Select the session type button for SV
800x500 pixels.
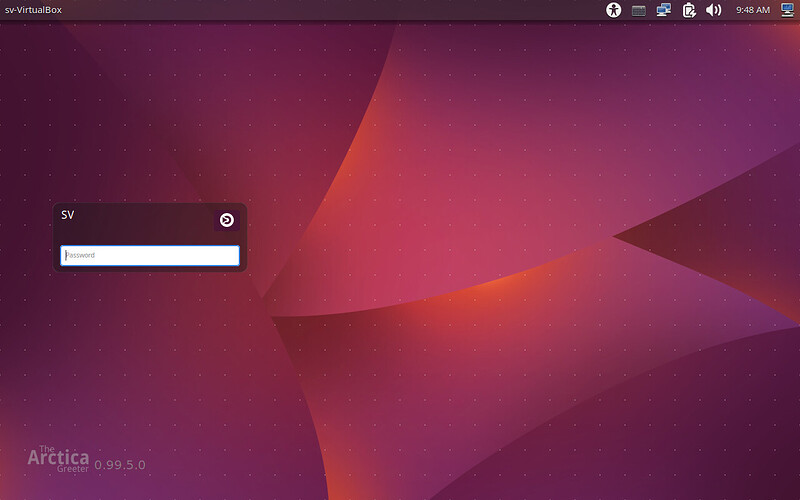pos(227,220)
